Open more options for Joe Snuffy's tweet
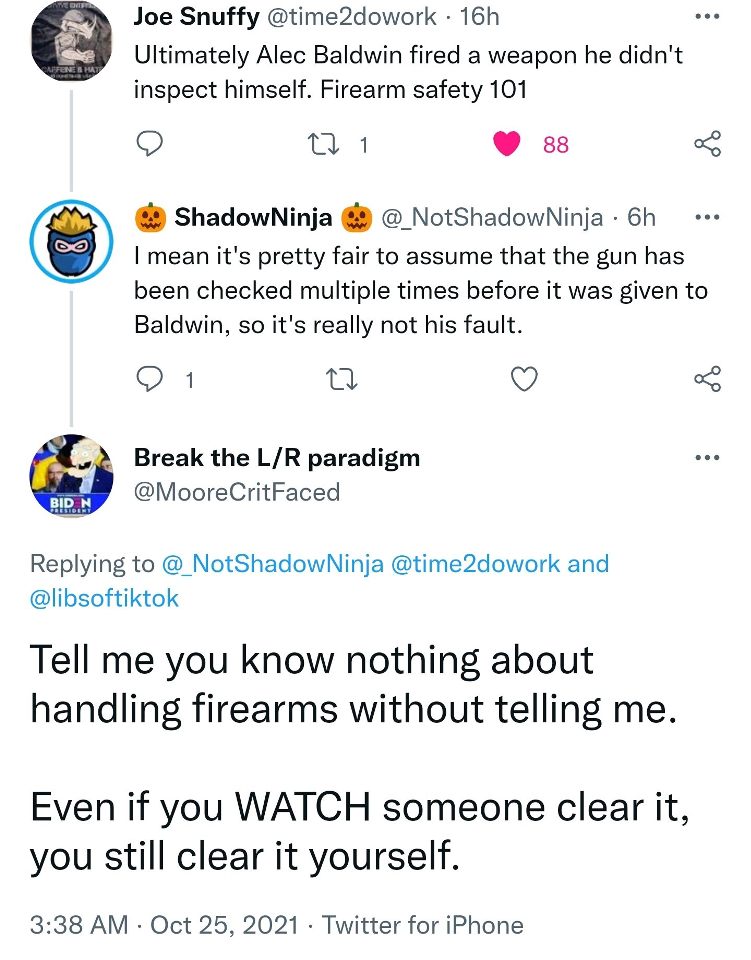 click(706, 18)
